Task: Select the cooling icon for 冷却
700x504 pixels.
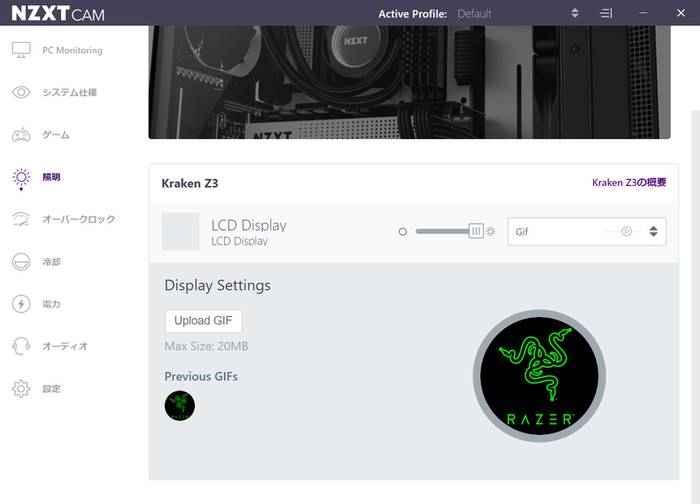Action: (21, 262)
